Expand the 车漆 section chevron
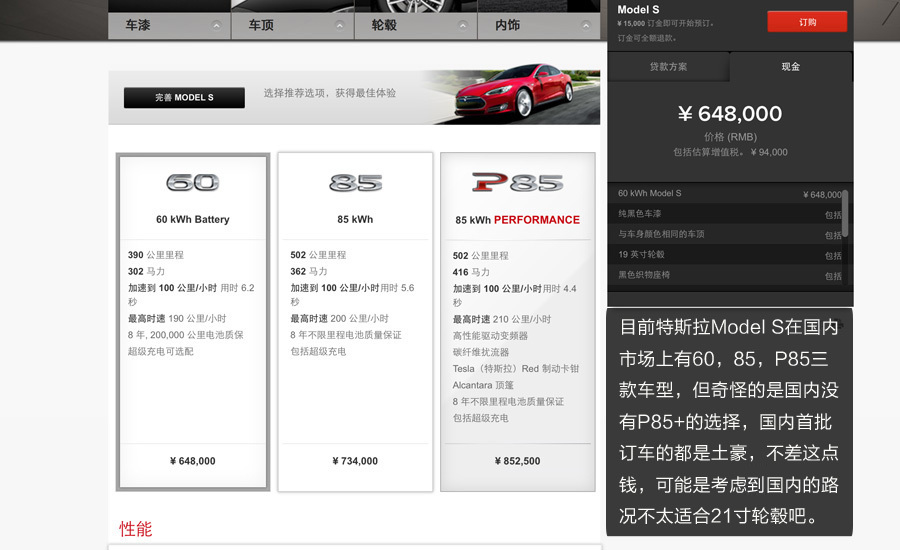Image resolution: width=900 pixels, height=550 pixels. (216, 25)
